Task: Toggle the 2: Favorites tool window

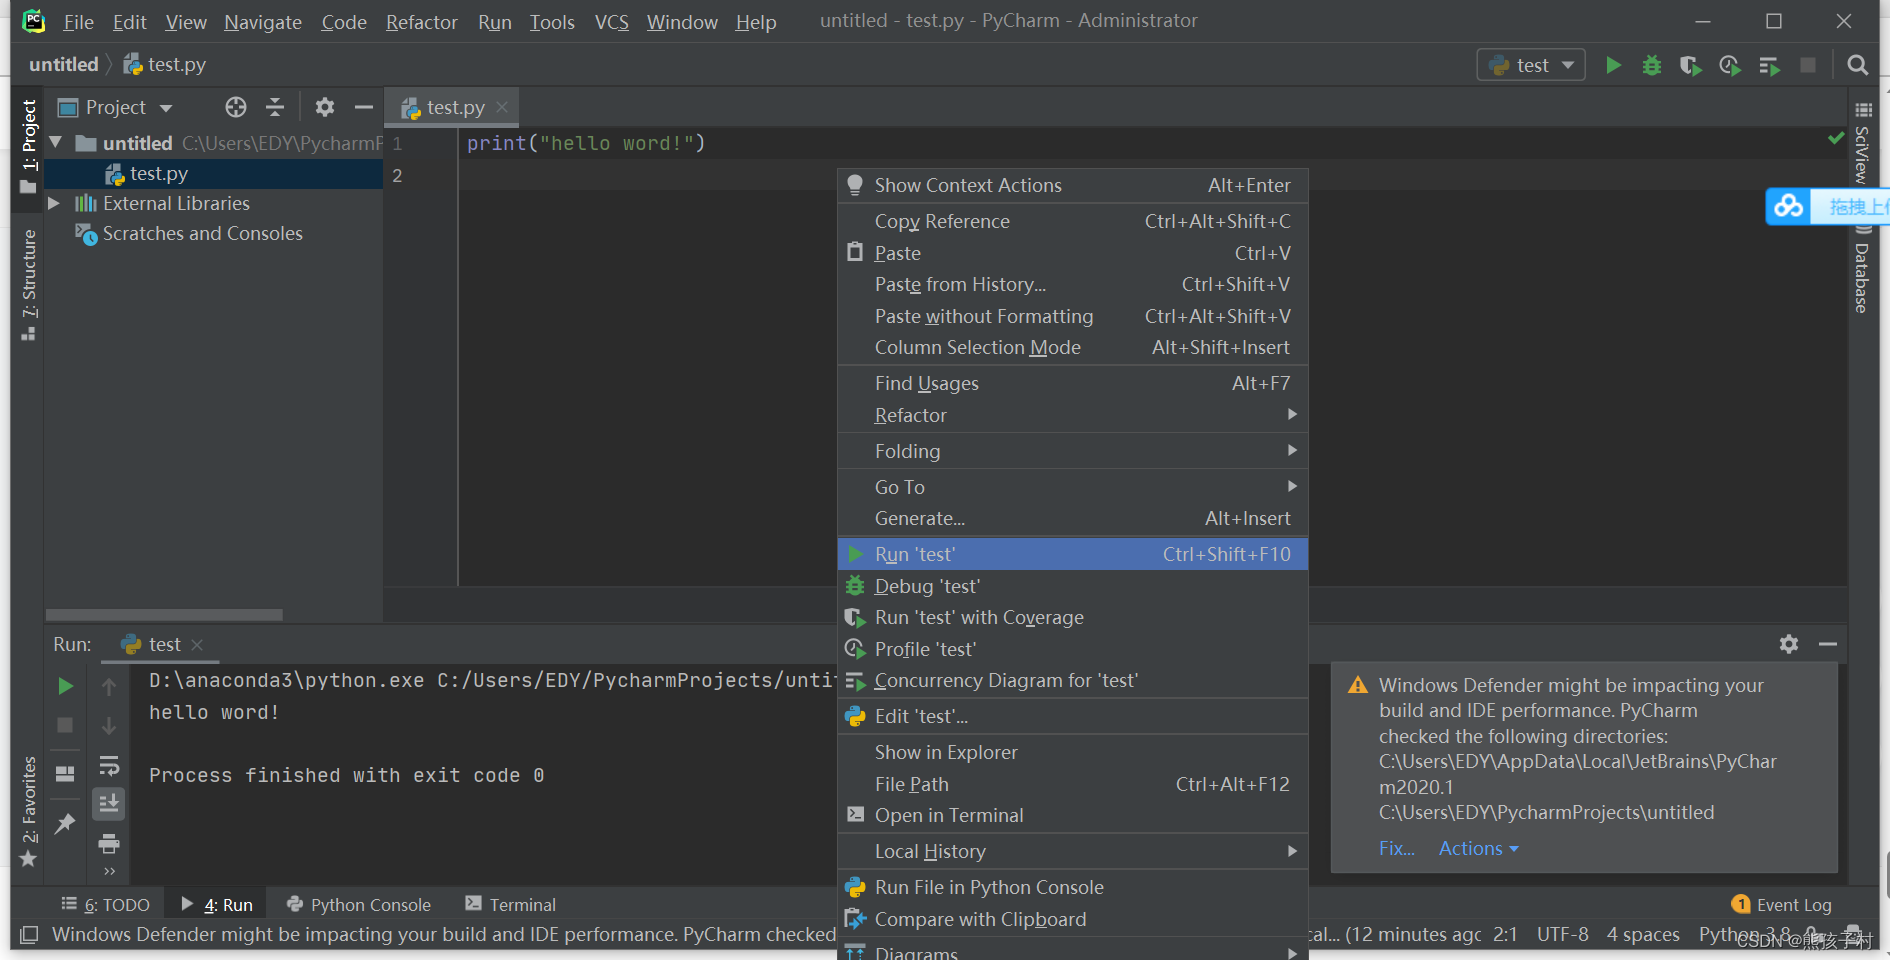Action: tap(29, 811)
